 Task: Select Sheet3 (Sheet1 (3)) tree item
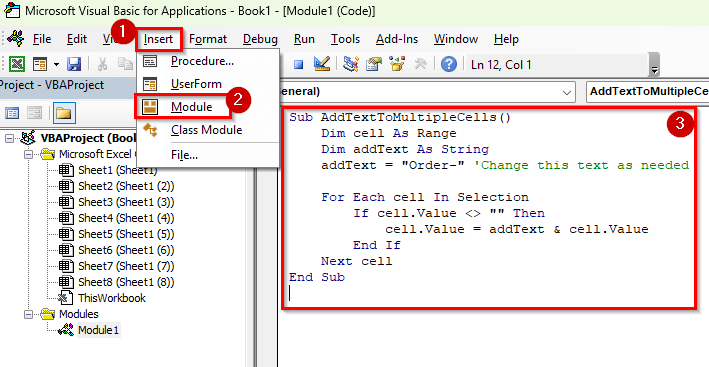coord(126,202)
